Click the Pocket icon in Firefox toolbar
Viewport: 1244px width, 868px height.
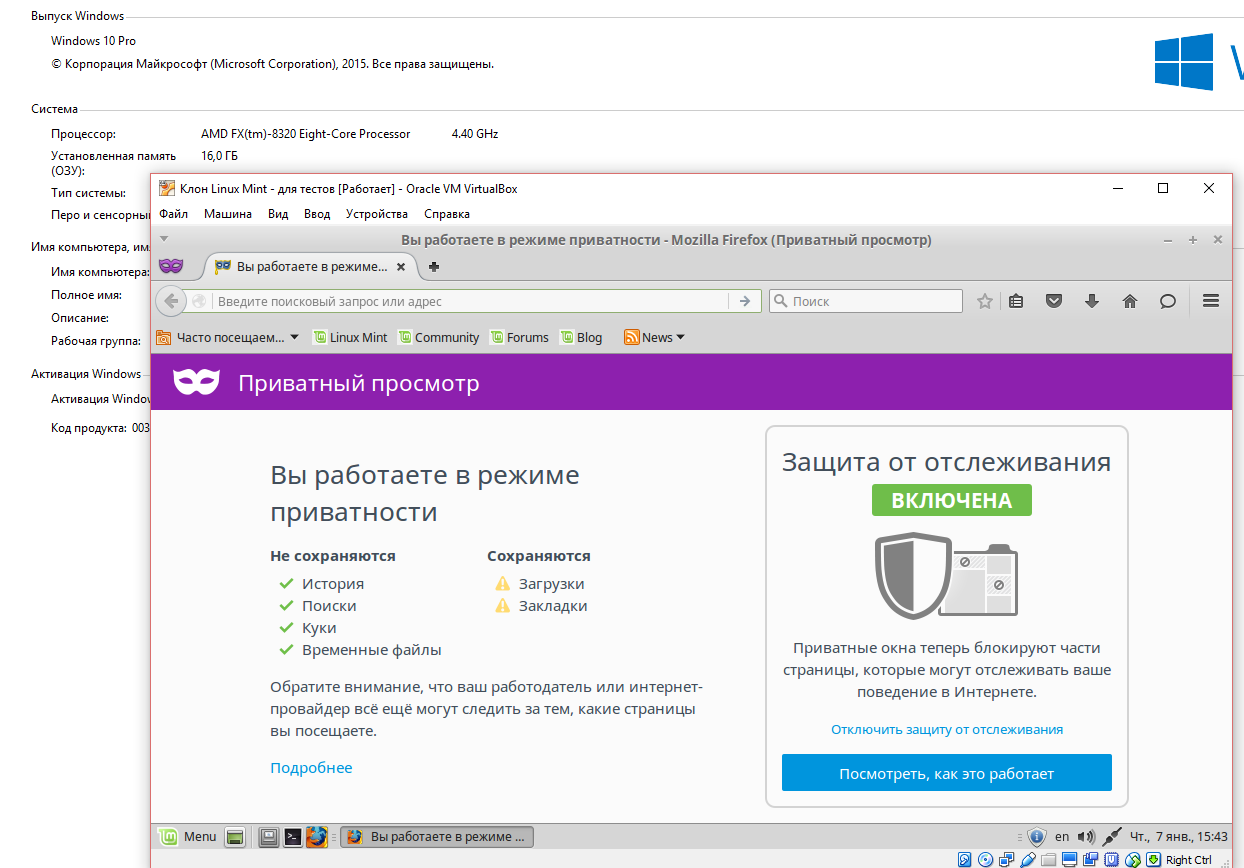[1054, 301]
